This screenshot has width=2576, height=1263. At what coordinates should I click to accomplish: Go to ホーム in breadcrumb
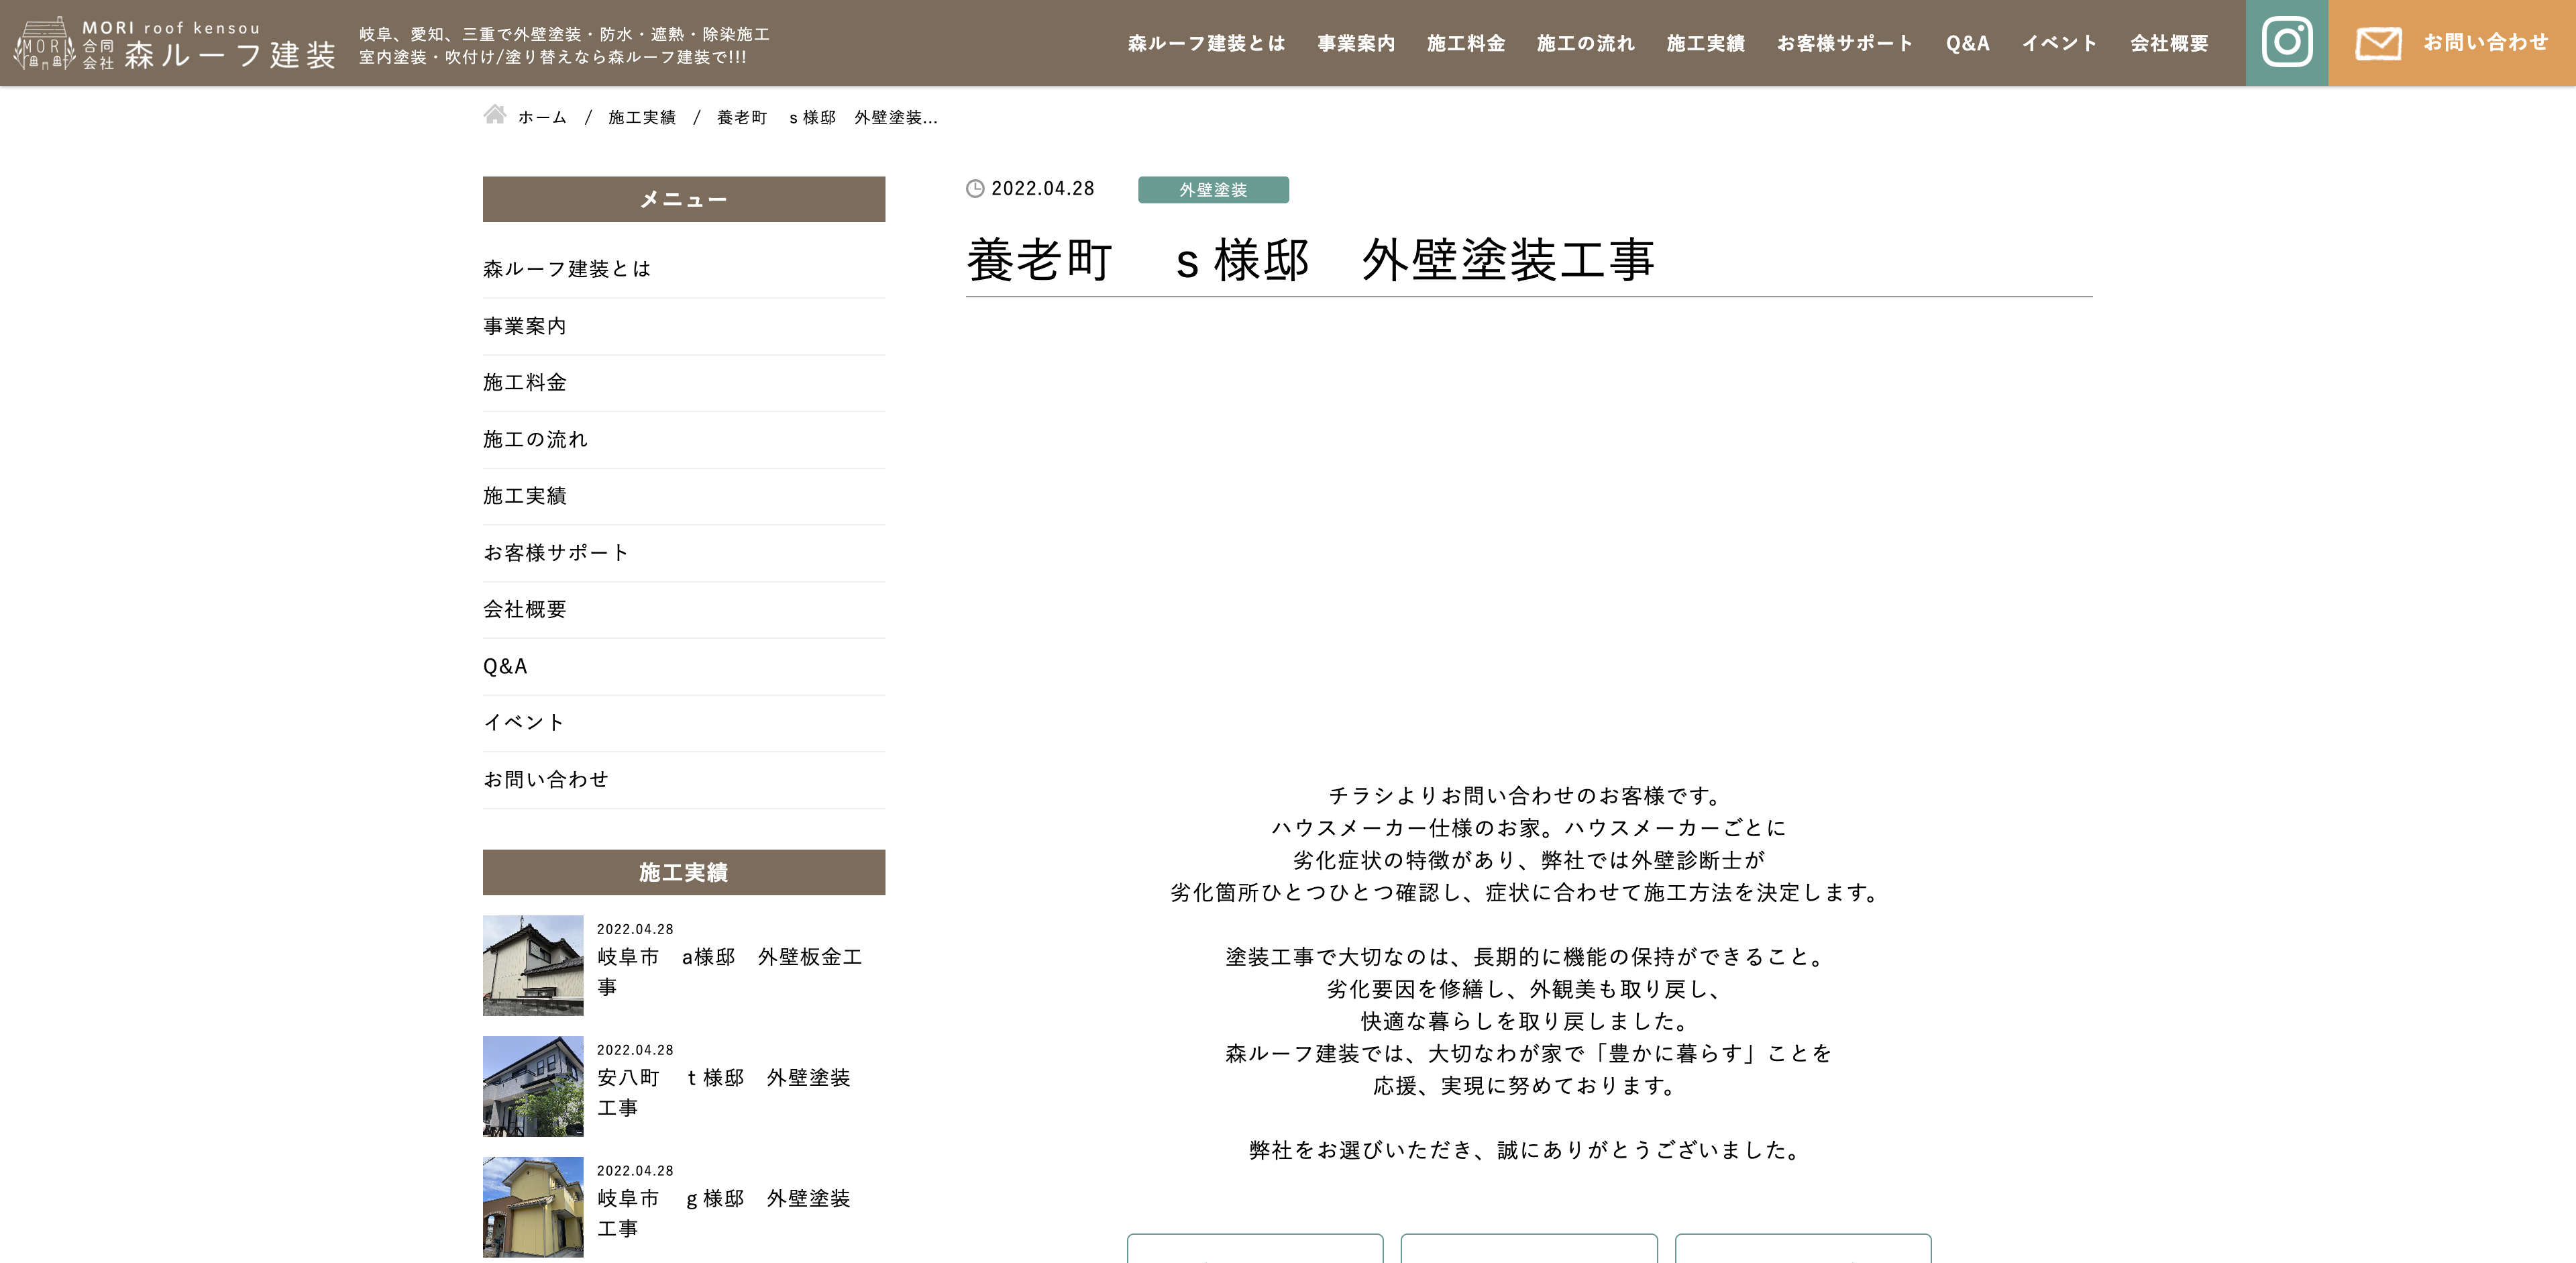pos(542,117)
